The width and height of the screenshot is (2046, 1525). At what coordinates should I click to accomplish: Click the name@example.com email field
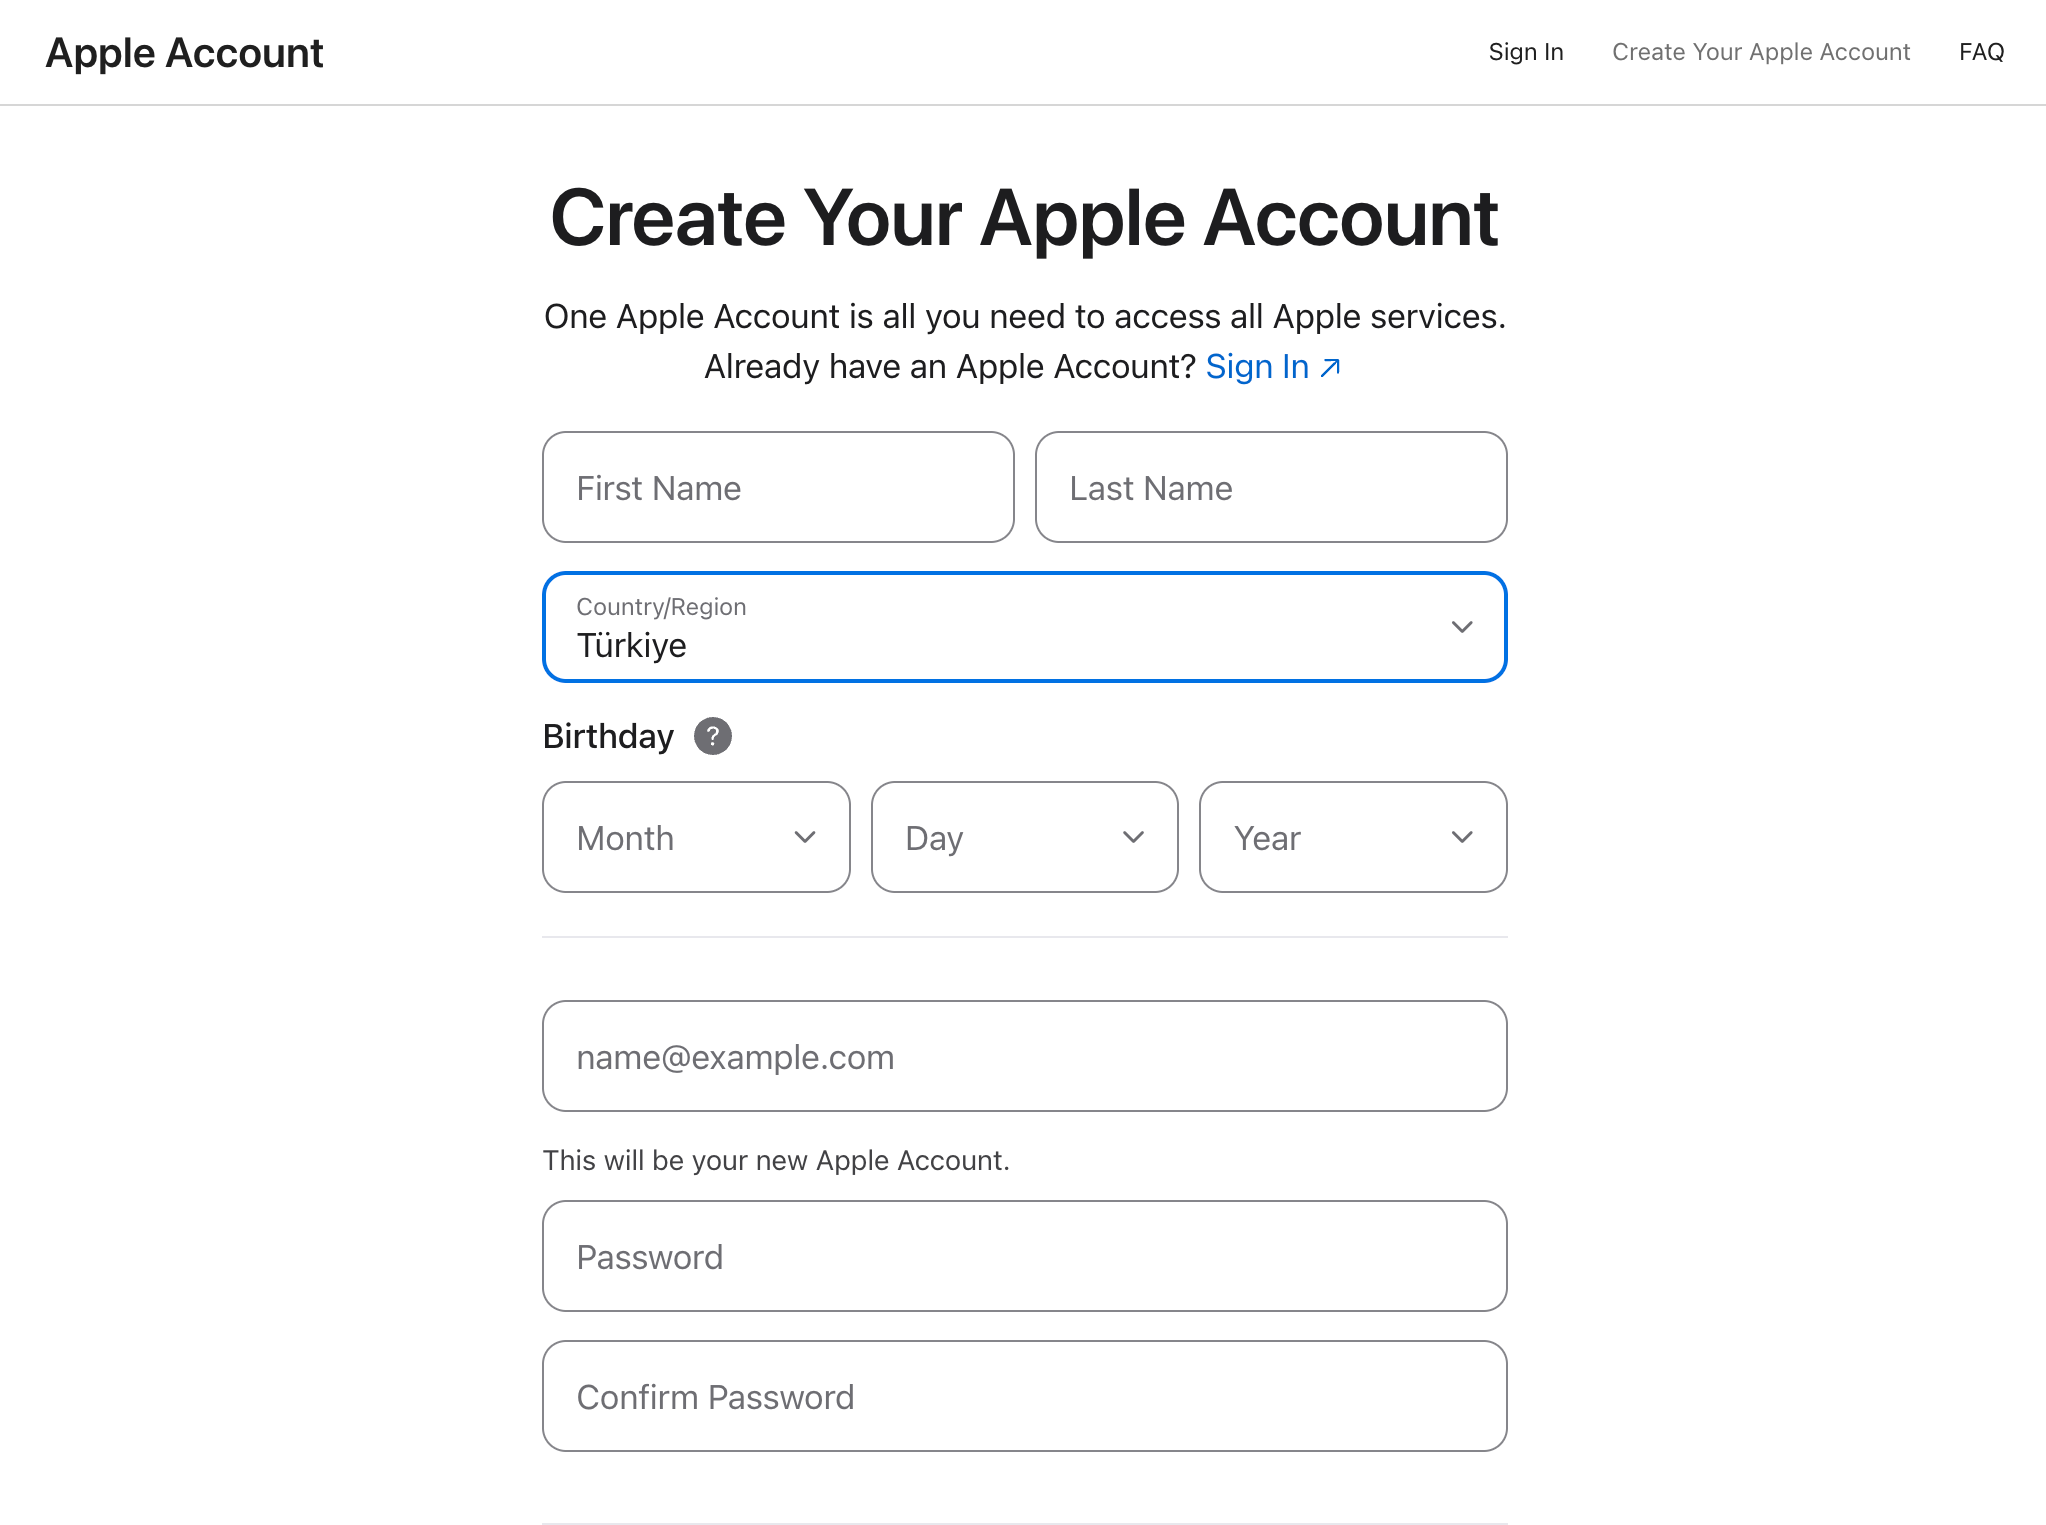[x=1024, y=1056]
